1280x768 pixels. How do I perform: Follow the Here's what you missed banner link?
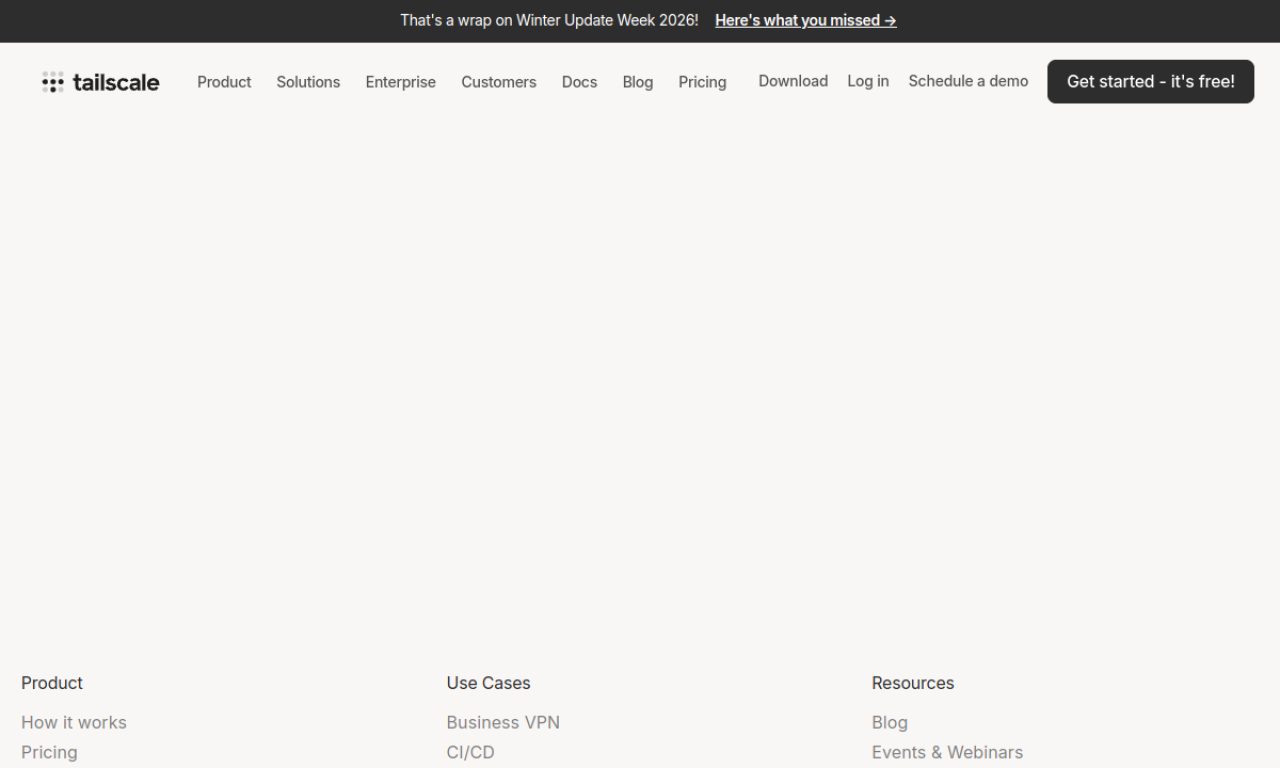(x=805, y=20)
